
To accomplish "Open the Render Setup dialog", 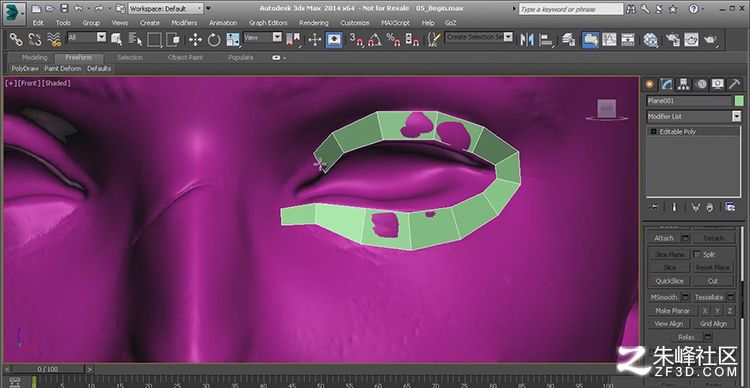I will click(x=673, y=40).
